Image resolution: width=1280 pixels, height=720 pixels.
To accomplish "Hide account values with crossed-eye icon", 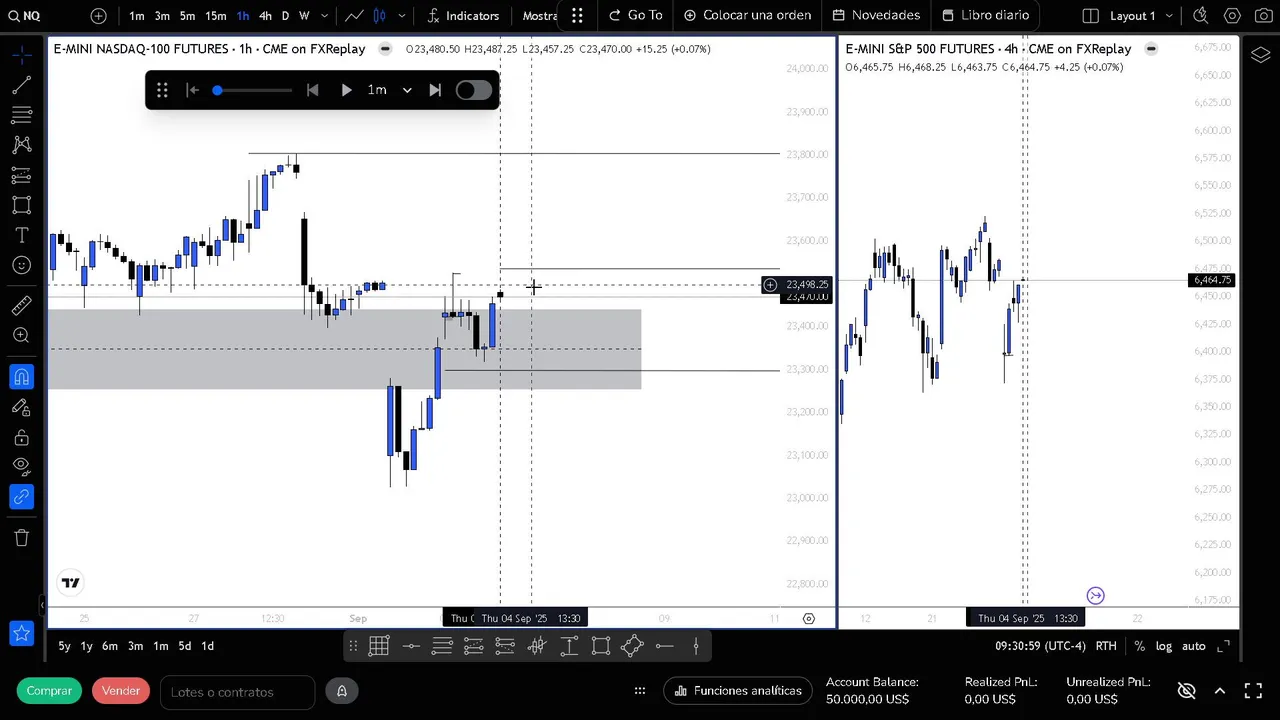I will pyautogui.click(x=1186, y=691).
